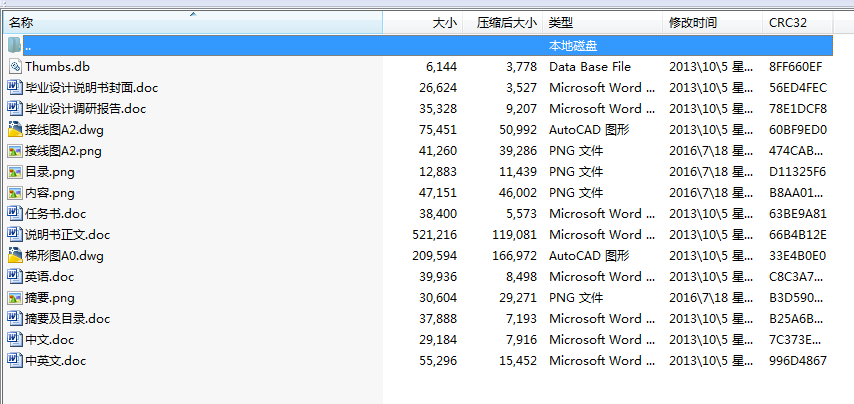
Task: Select the file name Thumbs.db
Action: [x=57, y=66]
